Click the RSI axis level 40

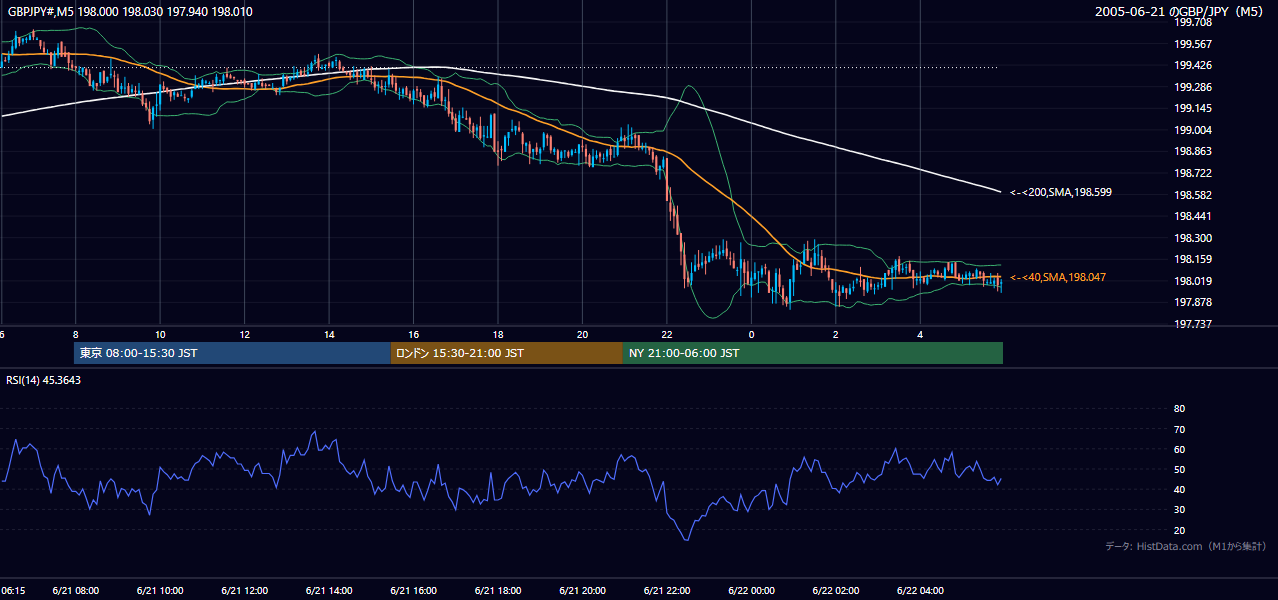point(1179,489)
